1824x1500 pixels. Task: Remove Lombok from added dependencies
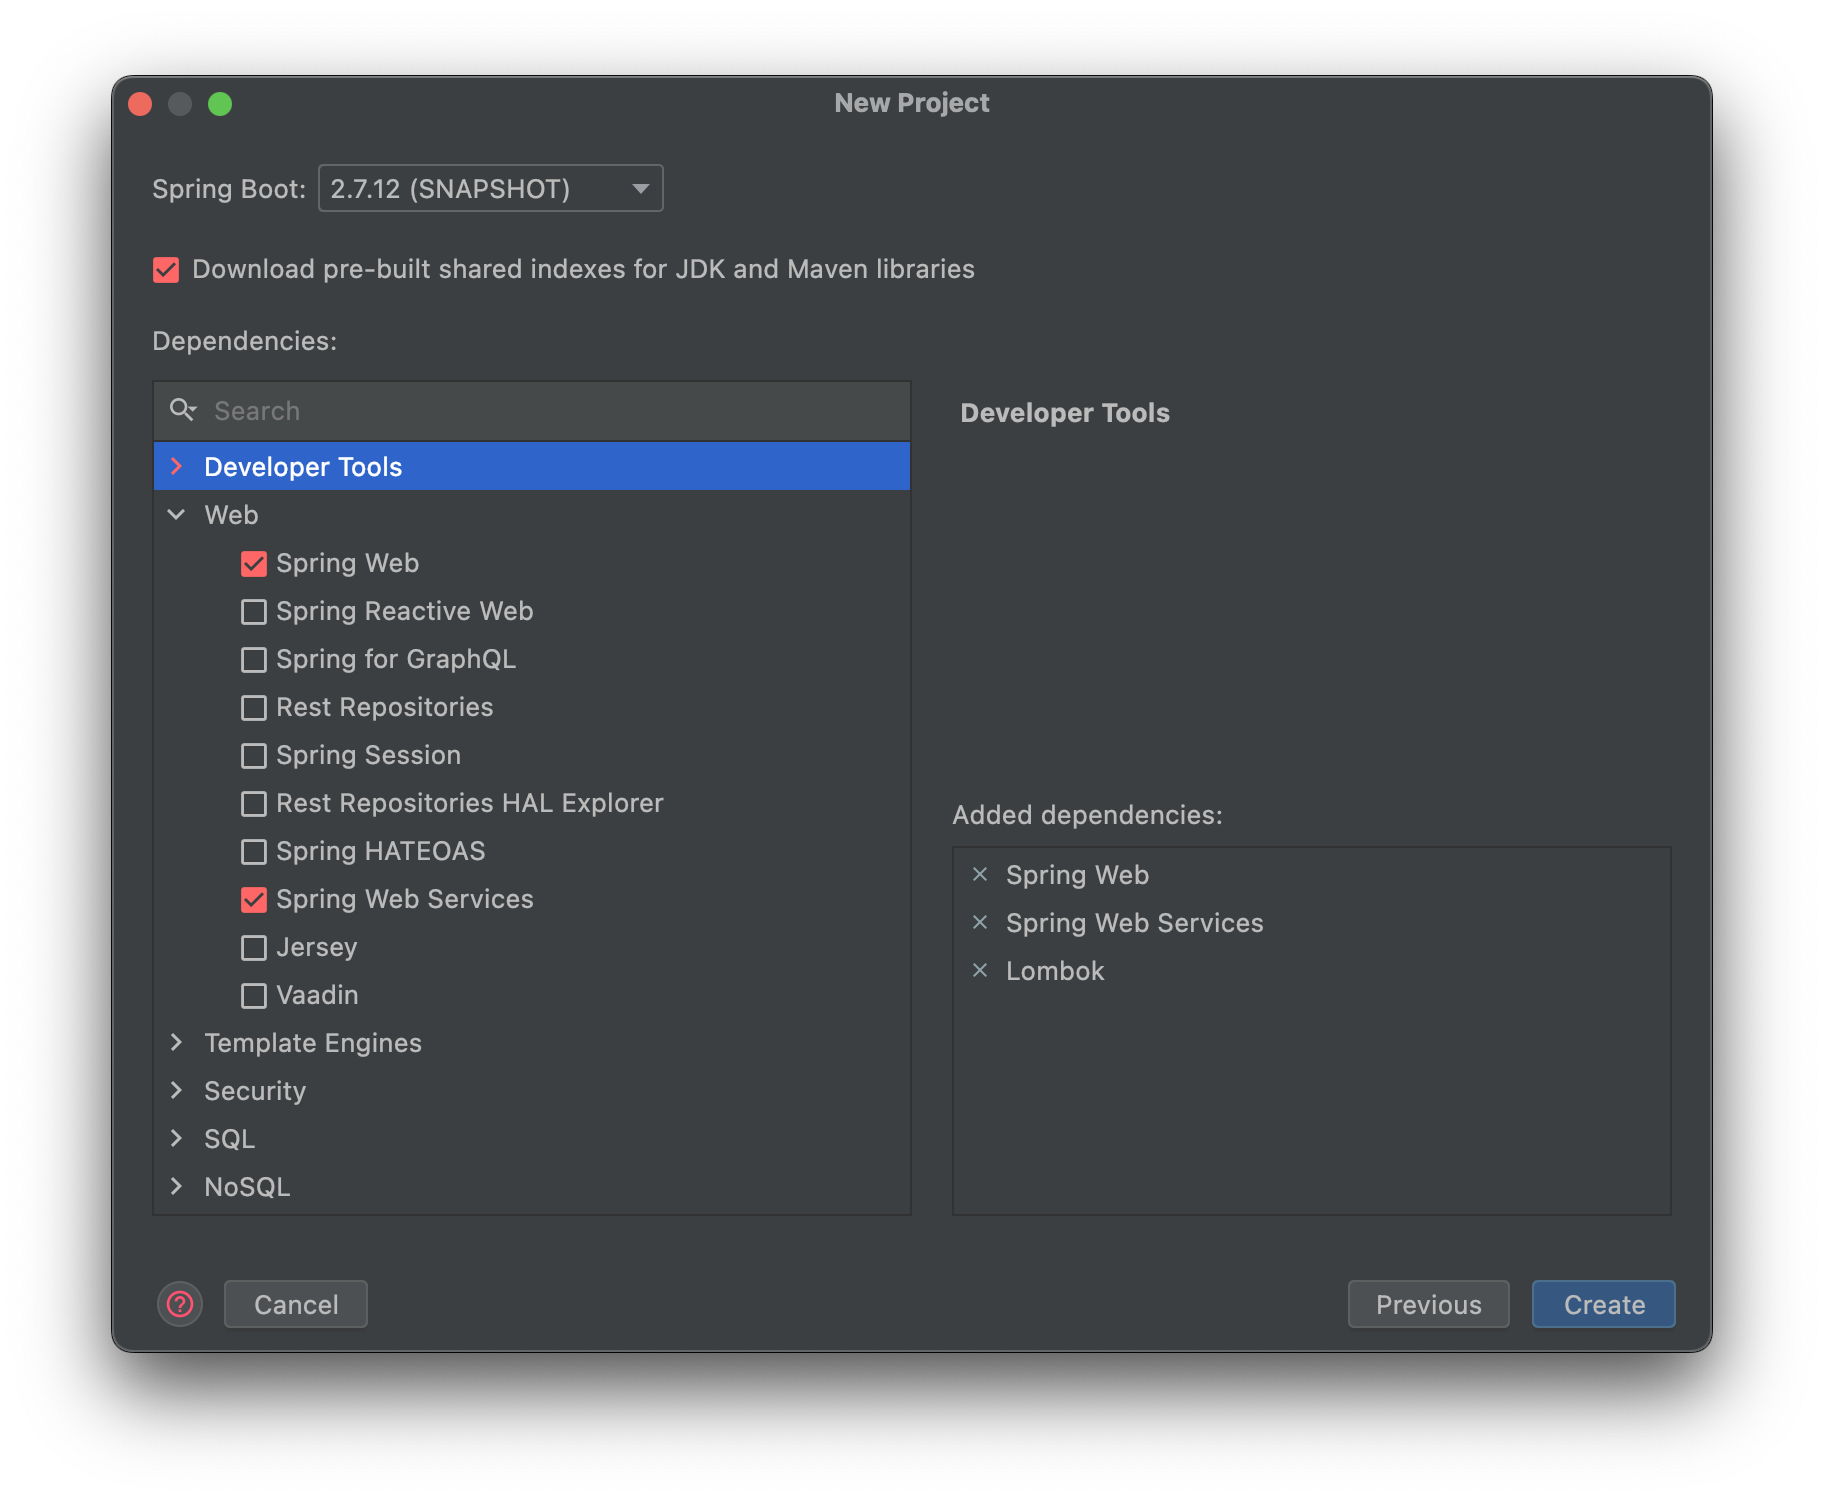[980, 970]
